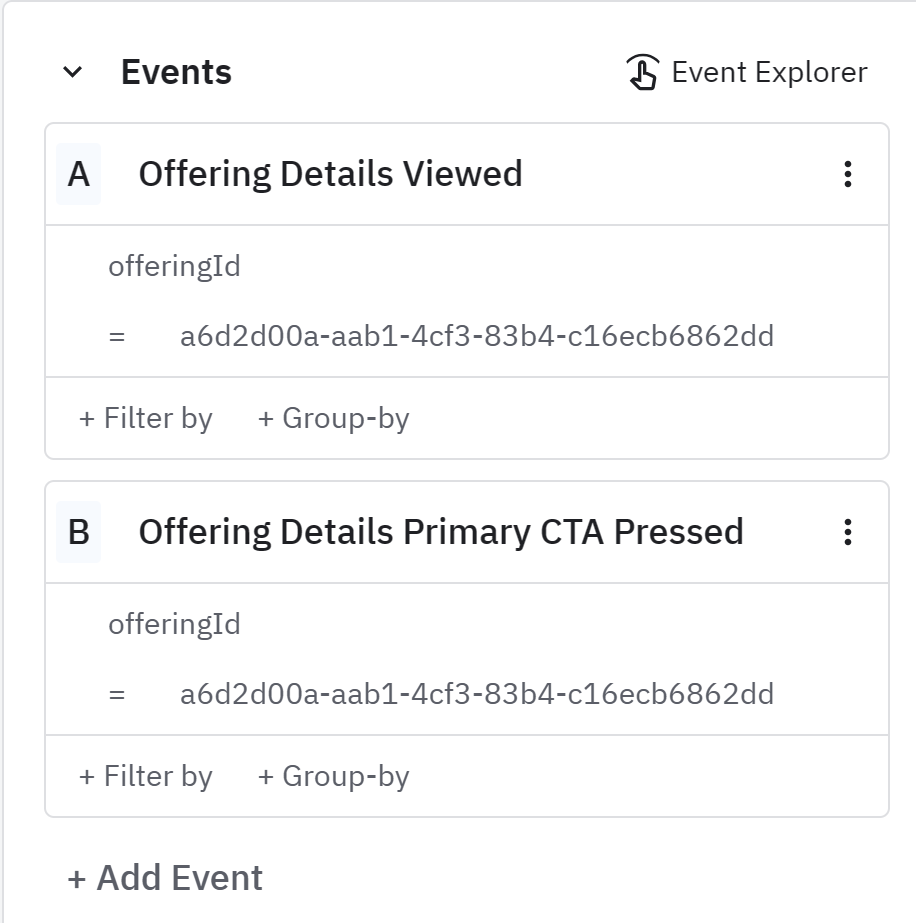Viewport: 916px width, 923px height.
Task: Click the letter A event badge
Action: 78,174
